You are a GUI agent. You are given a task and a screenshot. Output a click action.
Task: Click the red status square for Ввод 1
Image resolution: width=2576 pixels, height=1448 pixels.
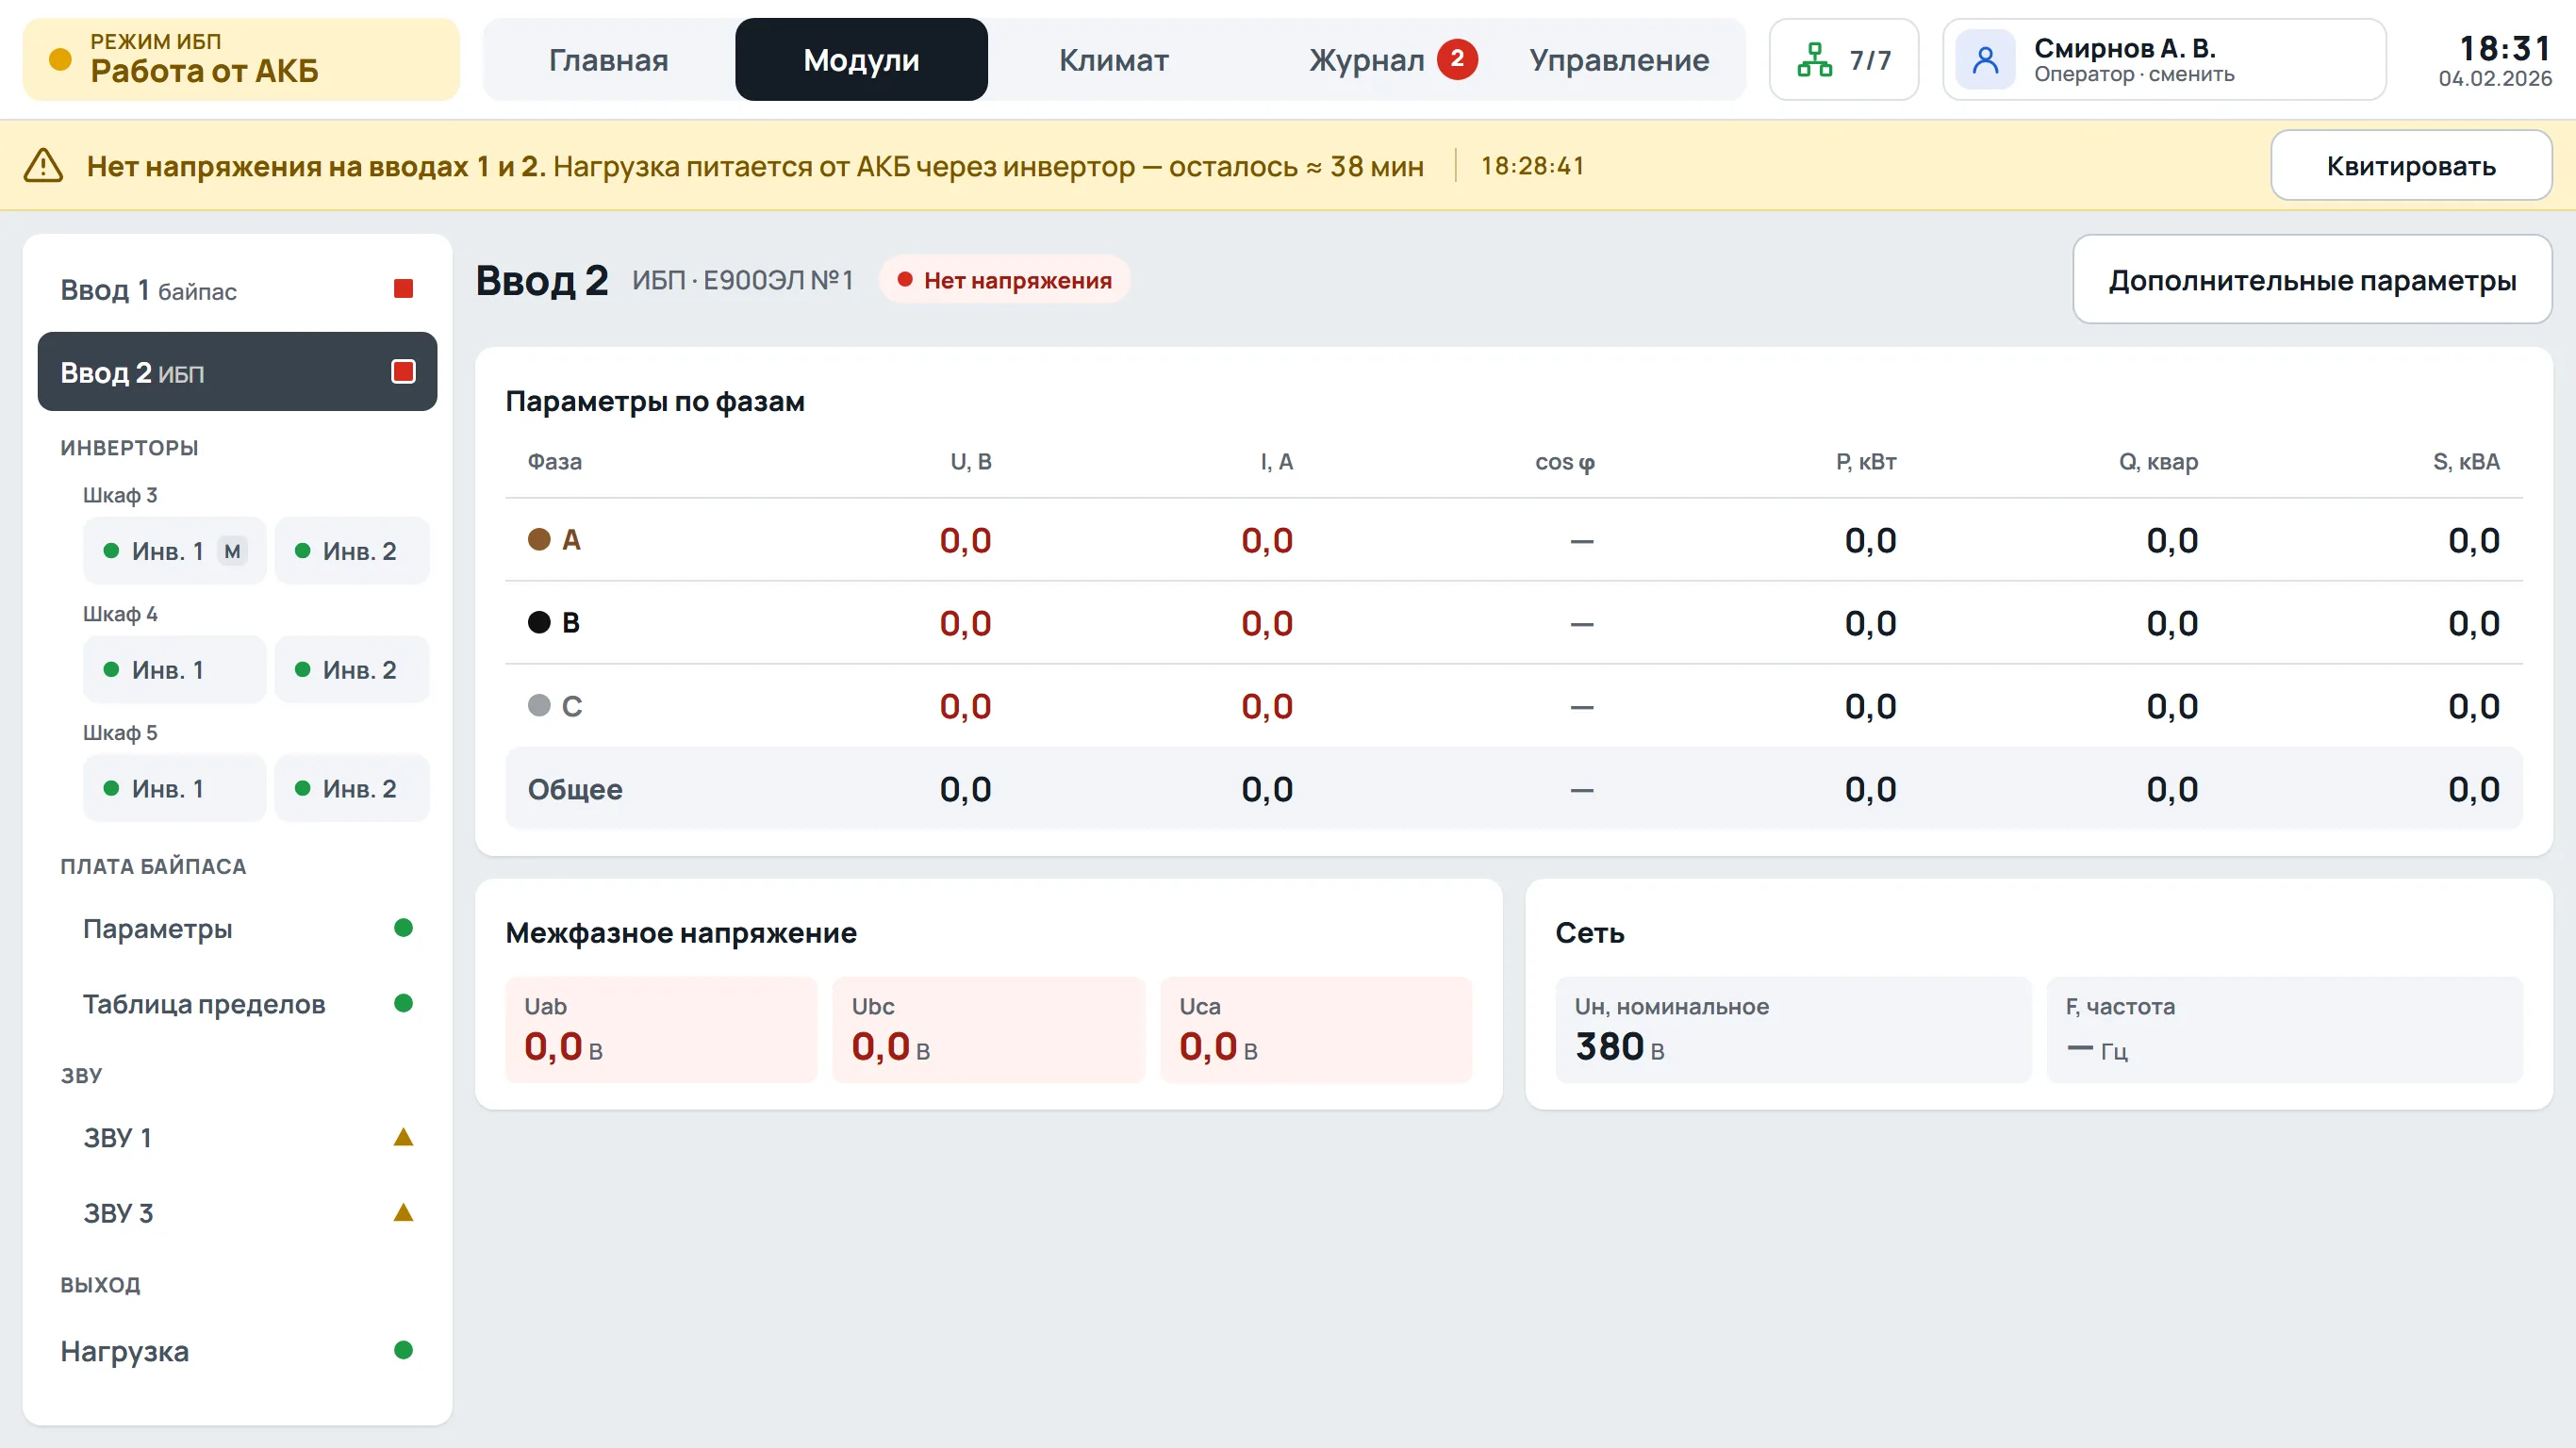pos(403,289)
